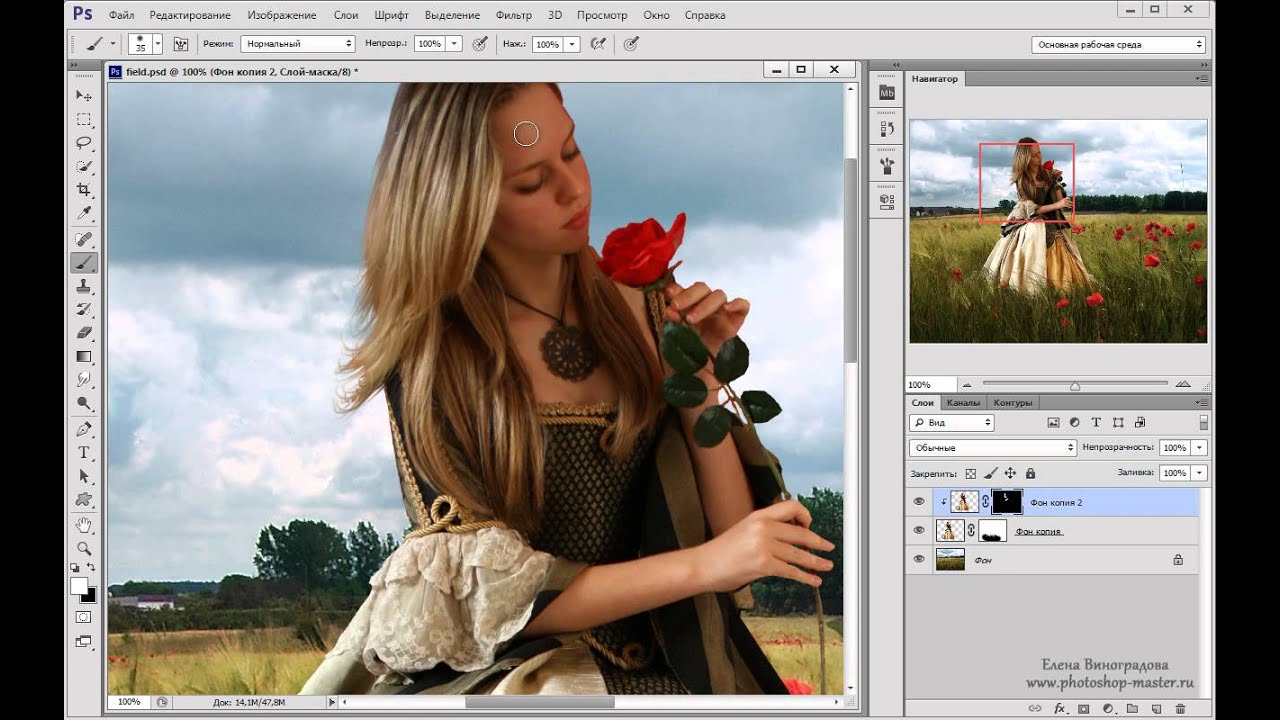Click the create new group folder icon
Screen dimensions: 1280x720
point(1131,709)
